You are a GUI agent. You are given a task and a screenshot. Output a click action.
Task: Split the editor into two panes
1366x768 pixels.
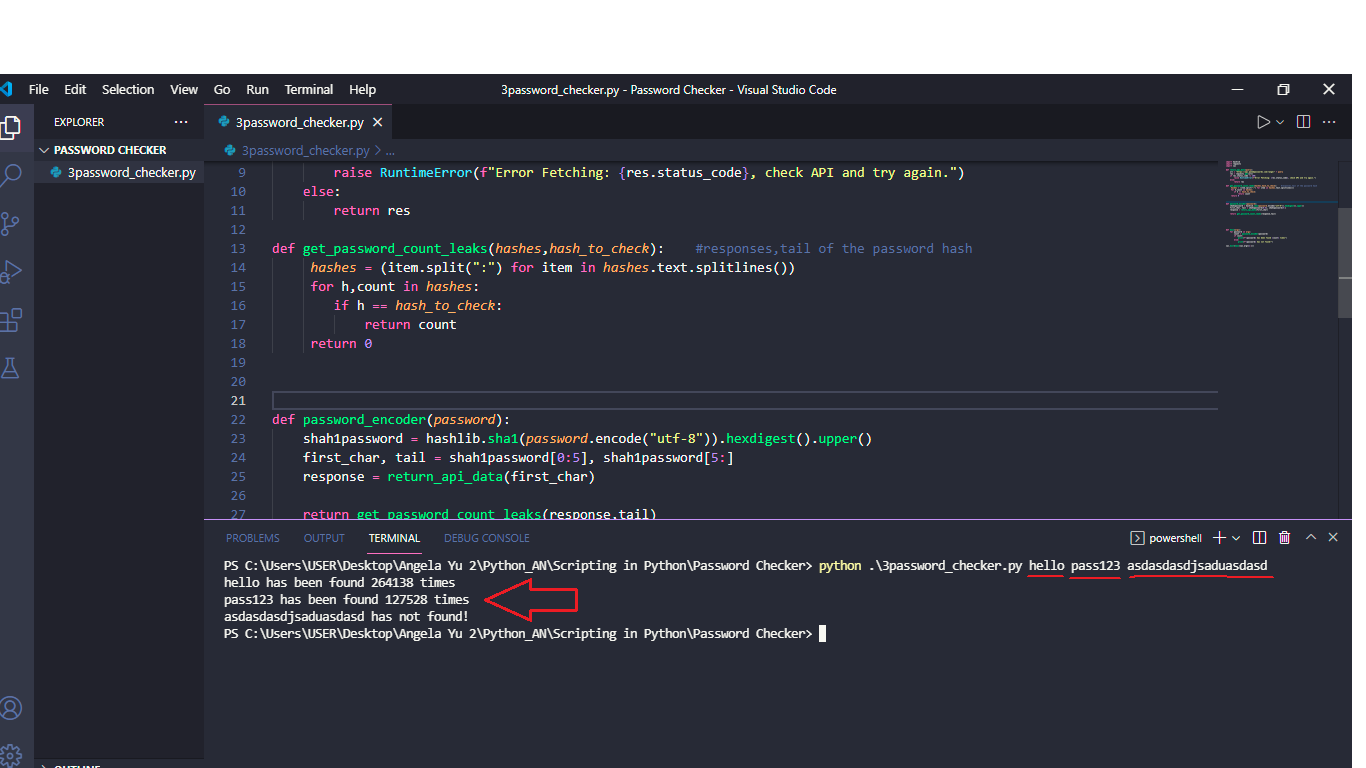(1301, 120)
